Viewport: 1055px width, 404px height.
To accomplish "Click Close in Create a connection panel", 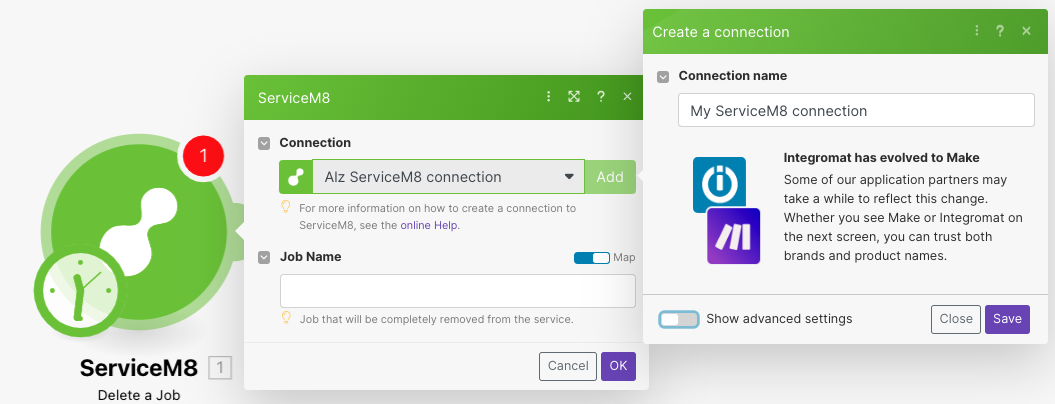I will coord(956,319).
